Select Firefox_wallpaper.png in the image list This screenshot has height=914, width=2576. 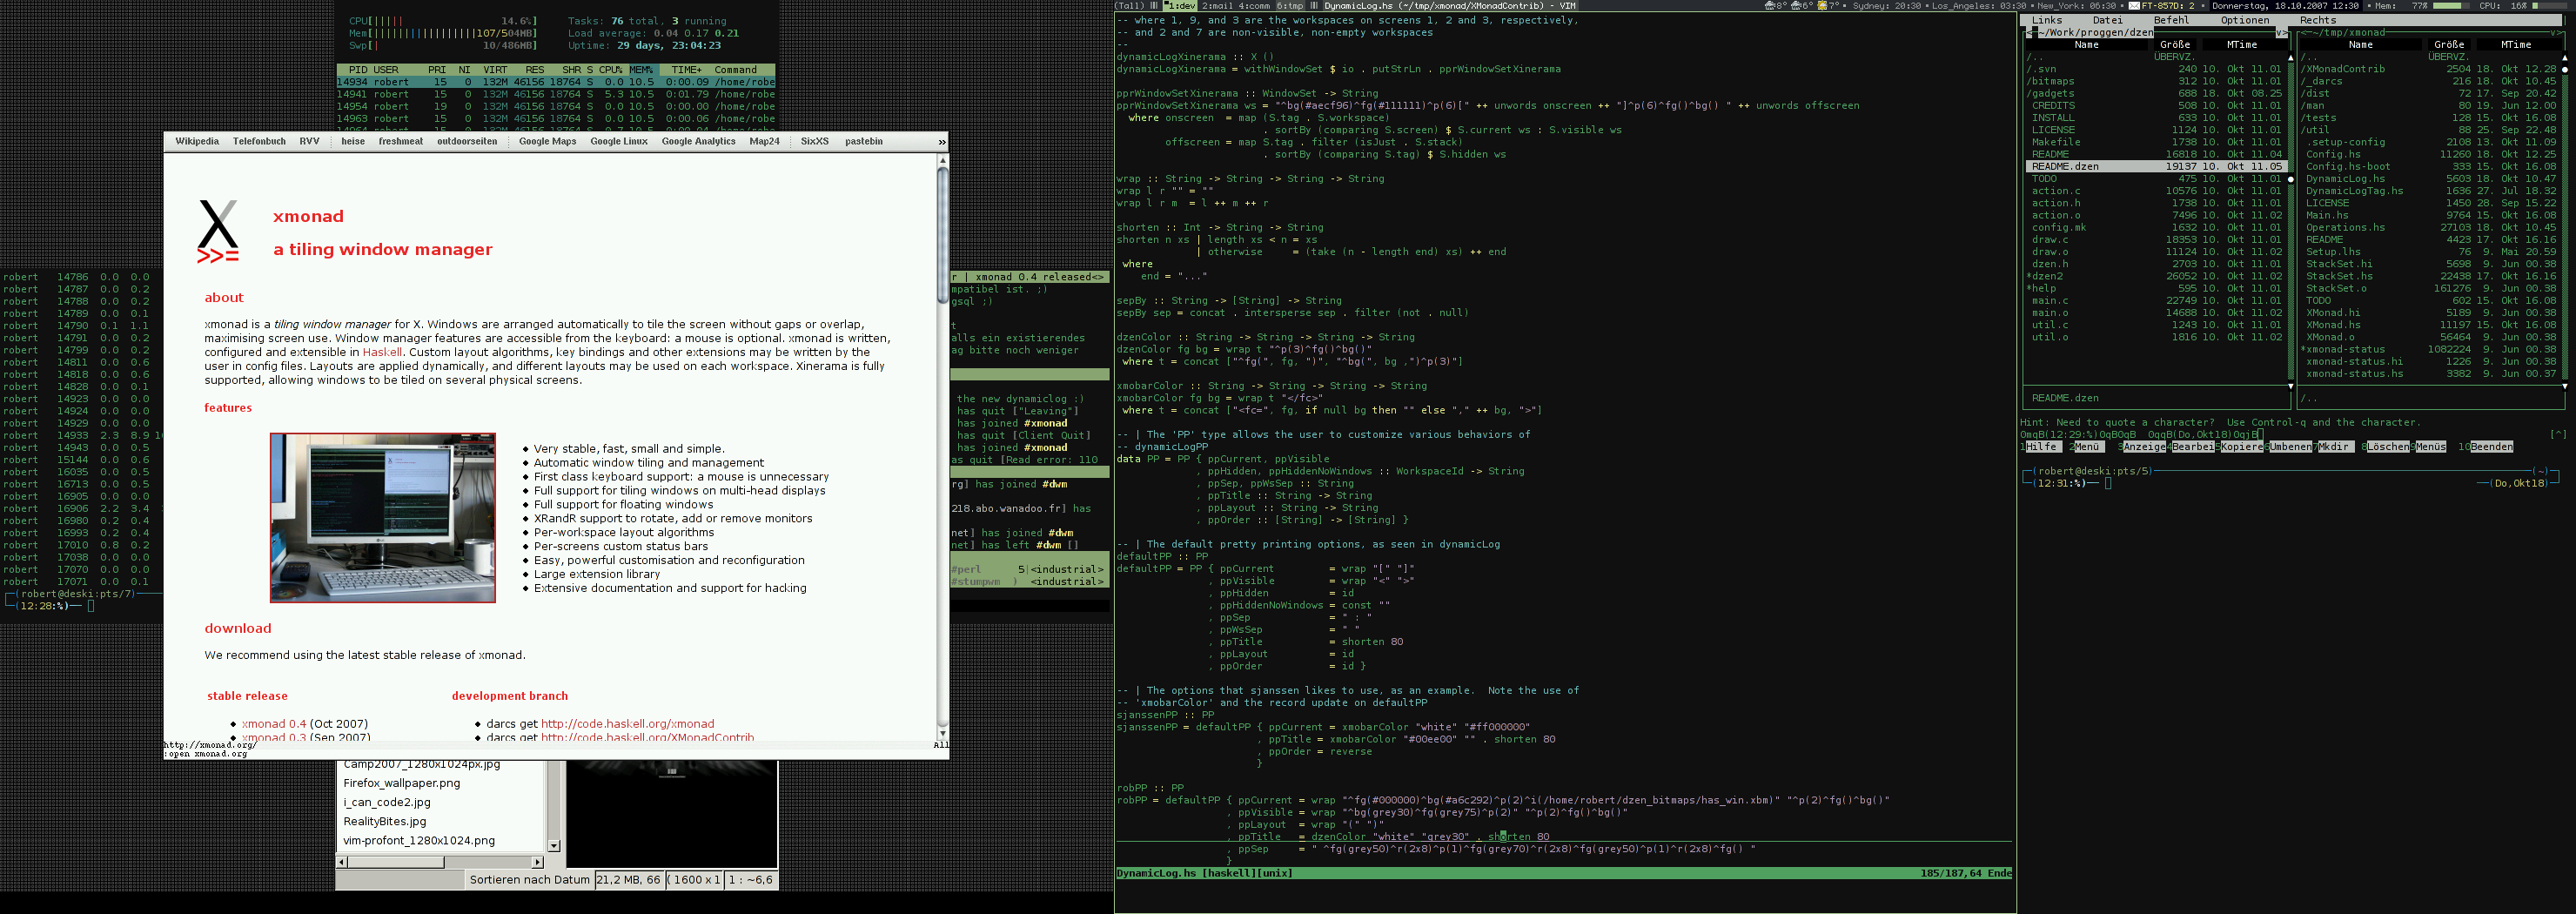(x=401, y=783)
